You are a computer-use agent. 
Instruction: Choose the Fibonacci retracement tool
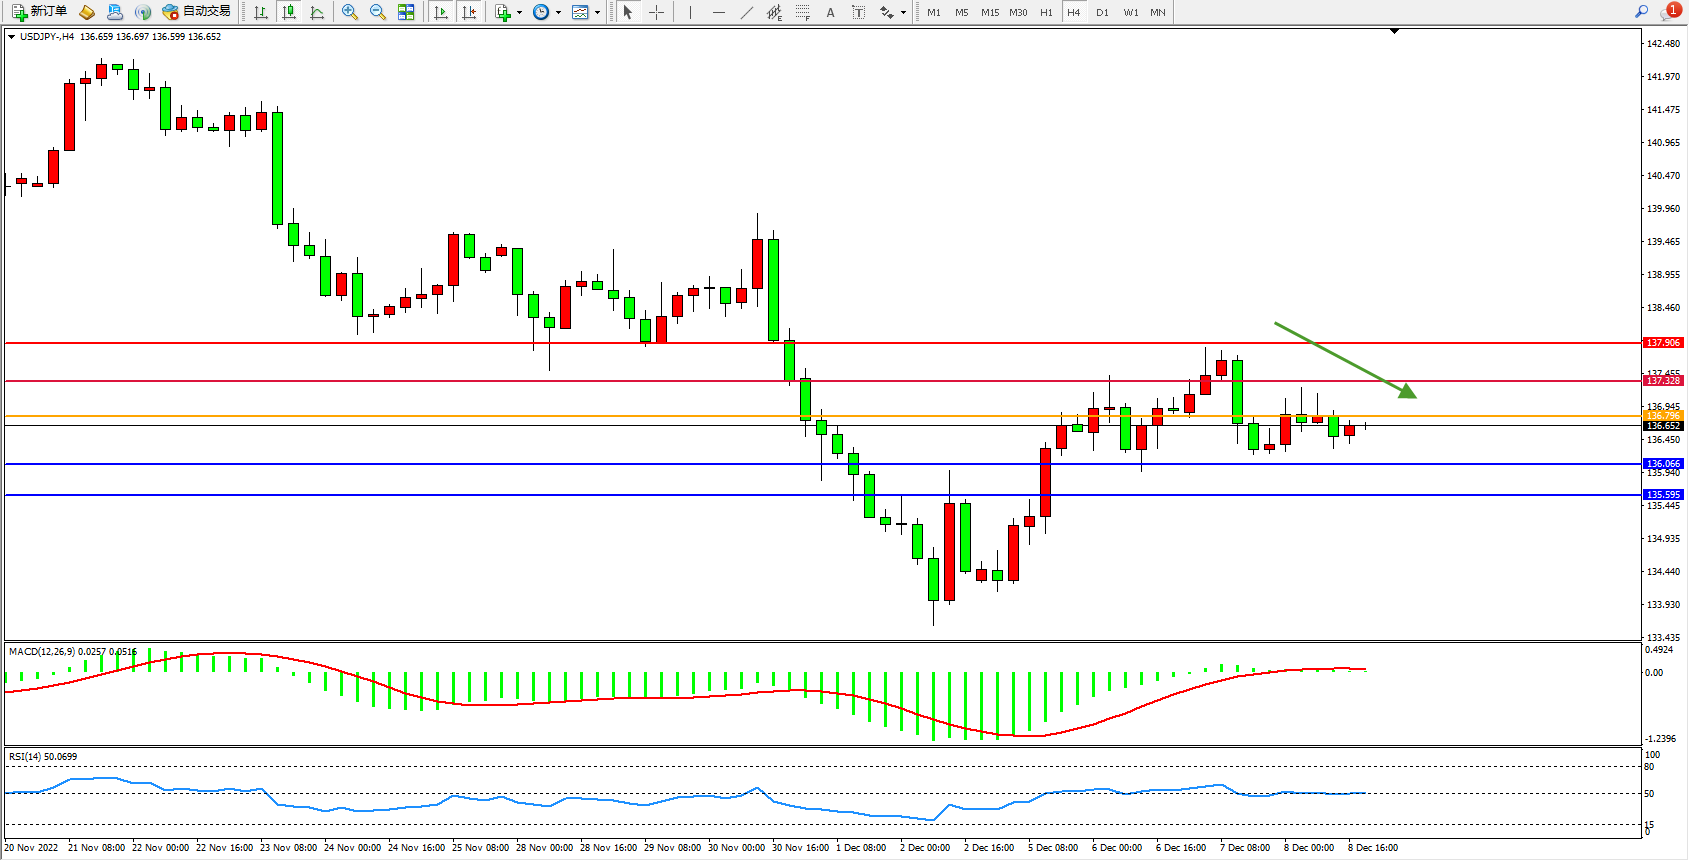click(802, 12)
